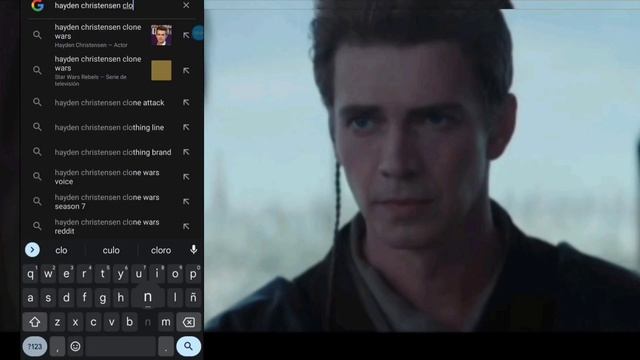The width and height of the screenshot is (640, 360).
Task: Magnifier icon beside 'clone wars voice' suggestion
Action: coord(37,176)
